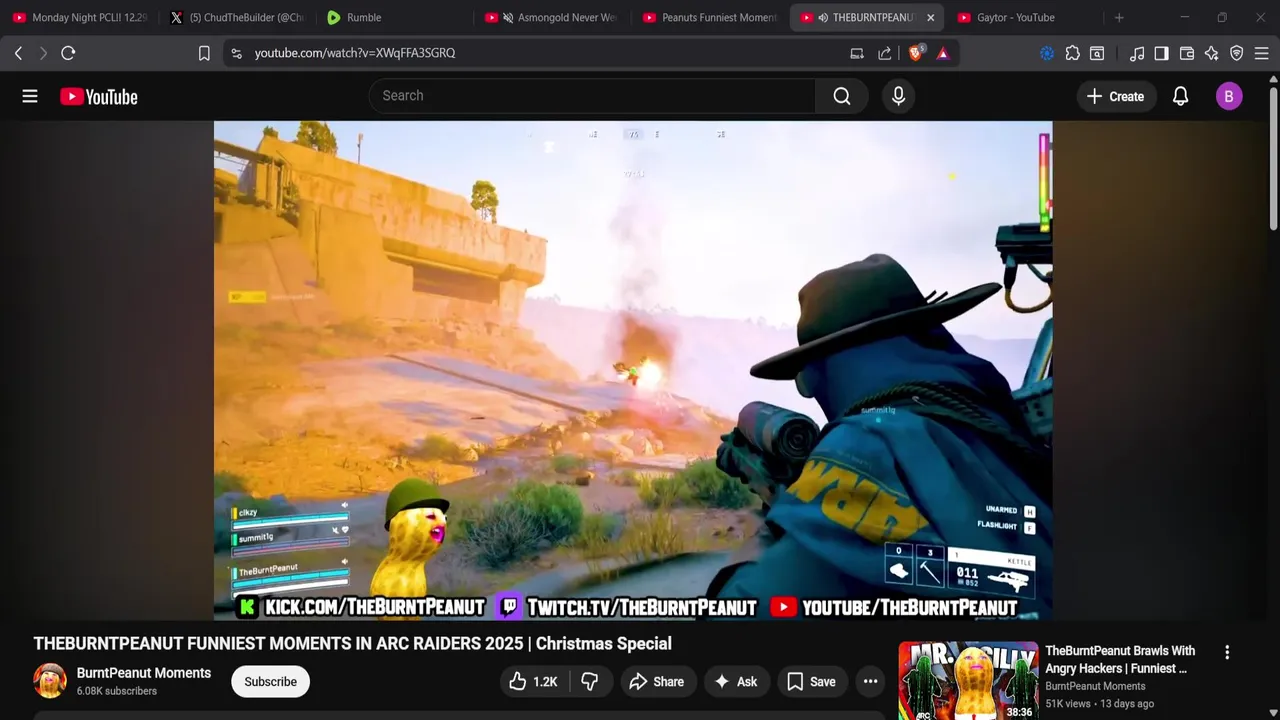Click the video title text THEBURNTPEANUT FUNNIEST MOMENTS

[x=352, y=644]
